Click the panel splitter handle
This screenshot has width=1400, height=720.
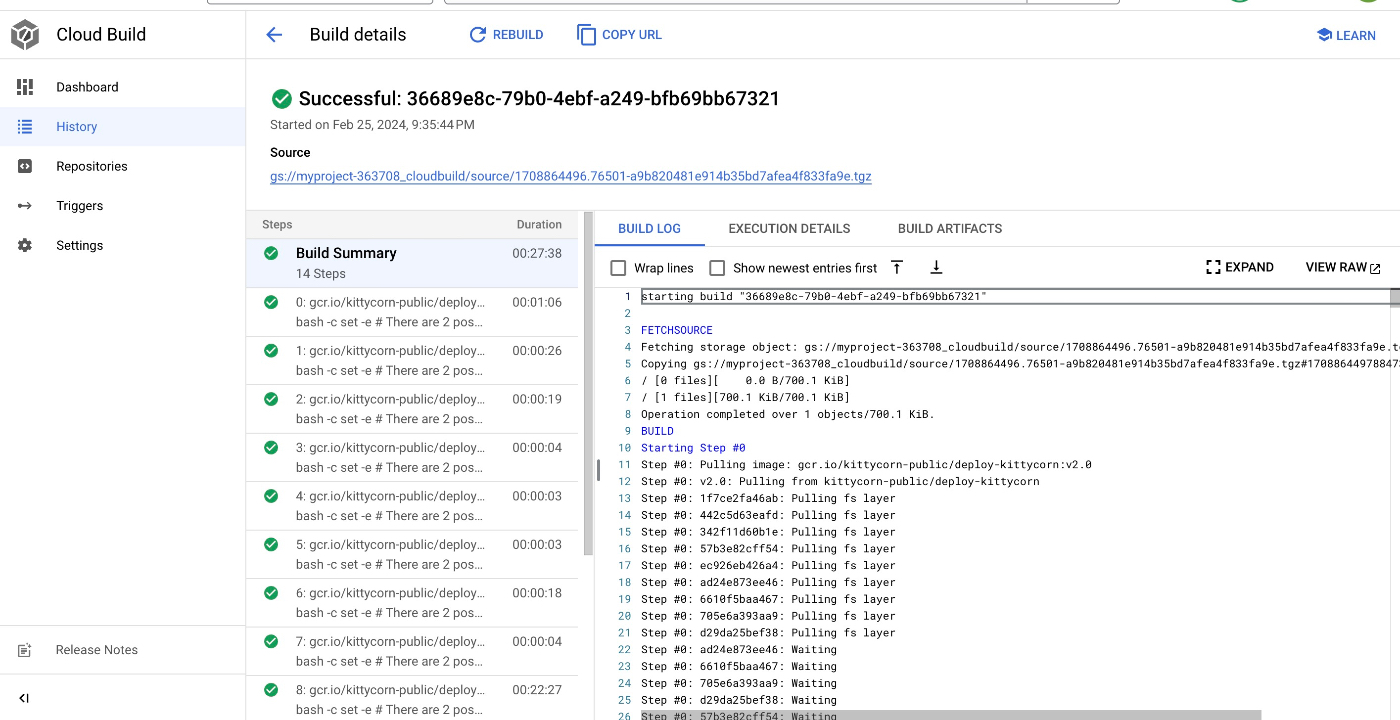[x=598, y=470]
